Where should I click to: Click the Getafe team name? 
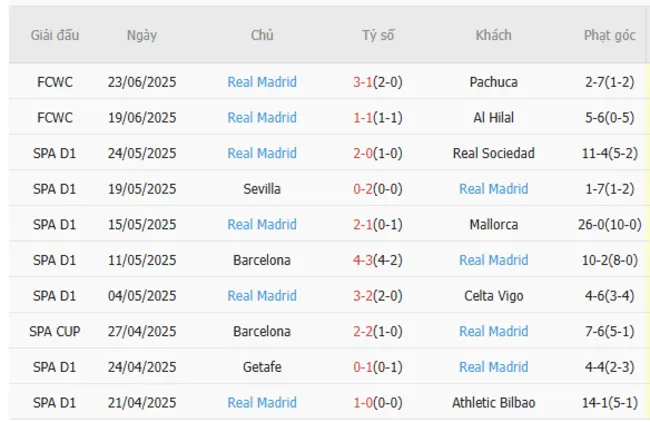pyautogui.click(x=262, y=367)
